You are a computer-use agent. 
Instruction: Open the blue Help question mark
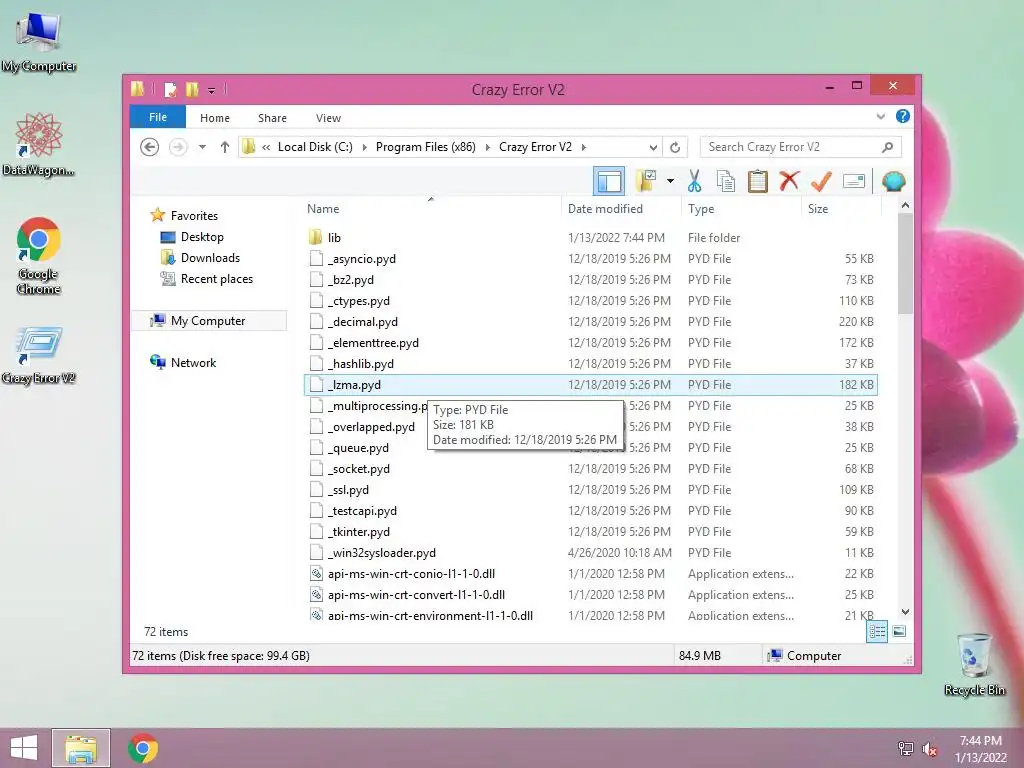click(x=903, y=116)
